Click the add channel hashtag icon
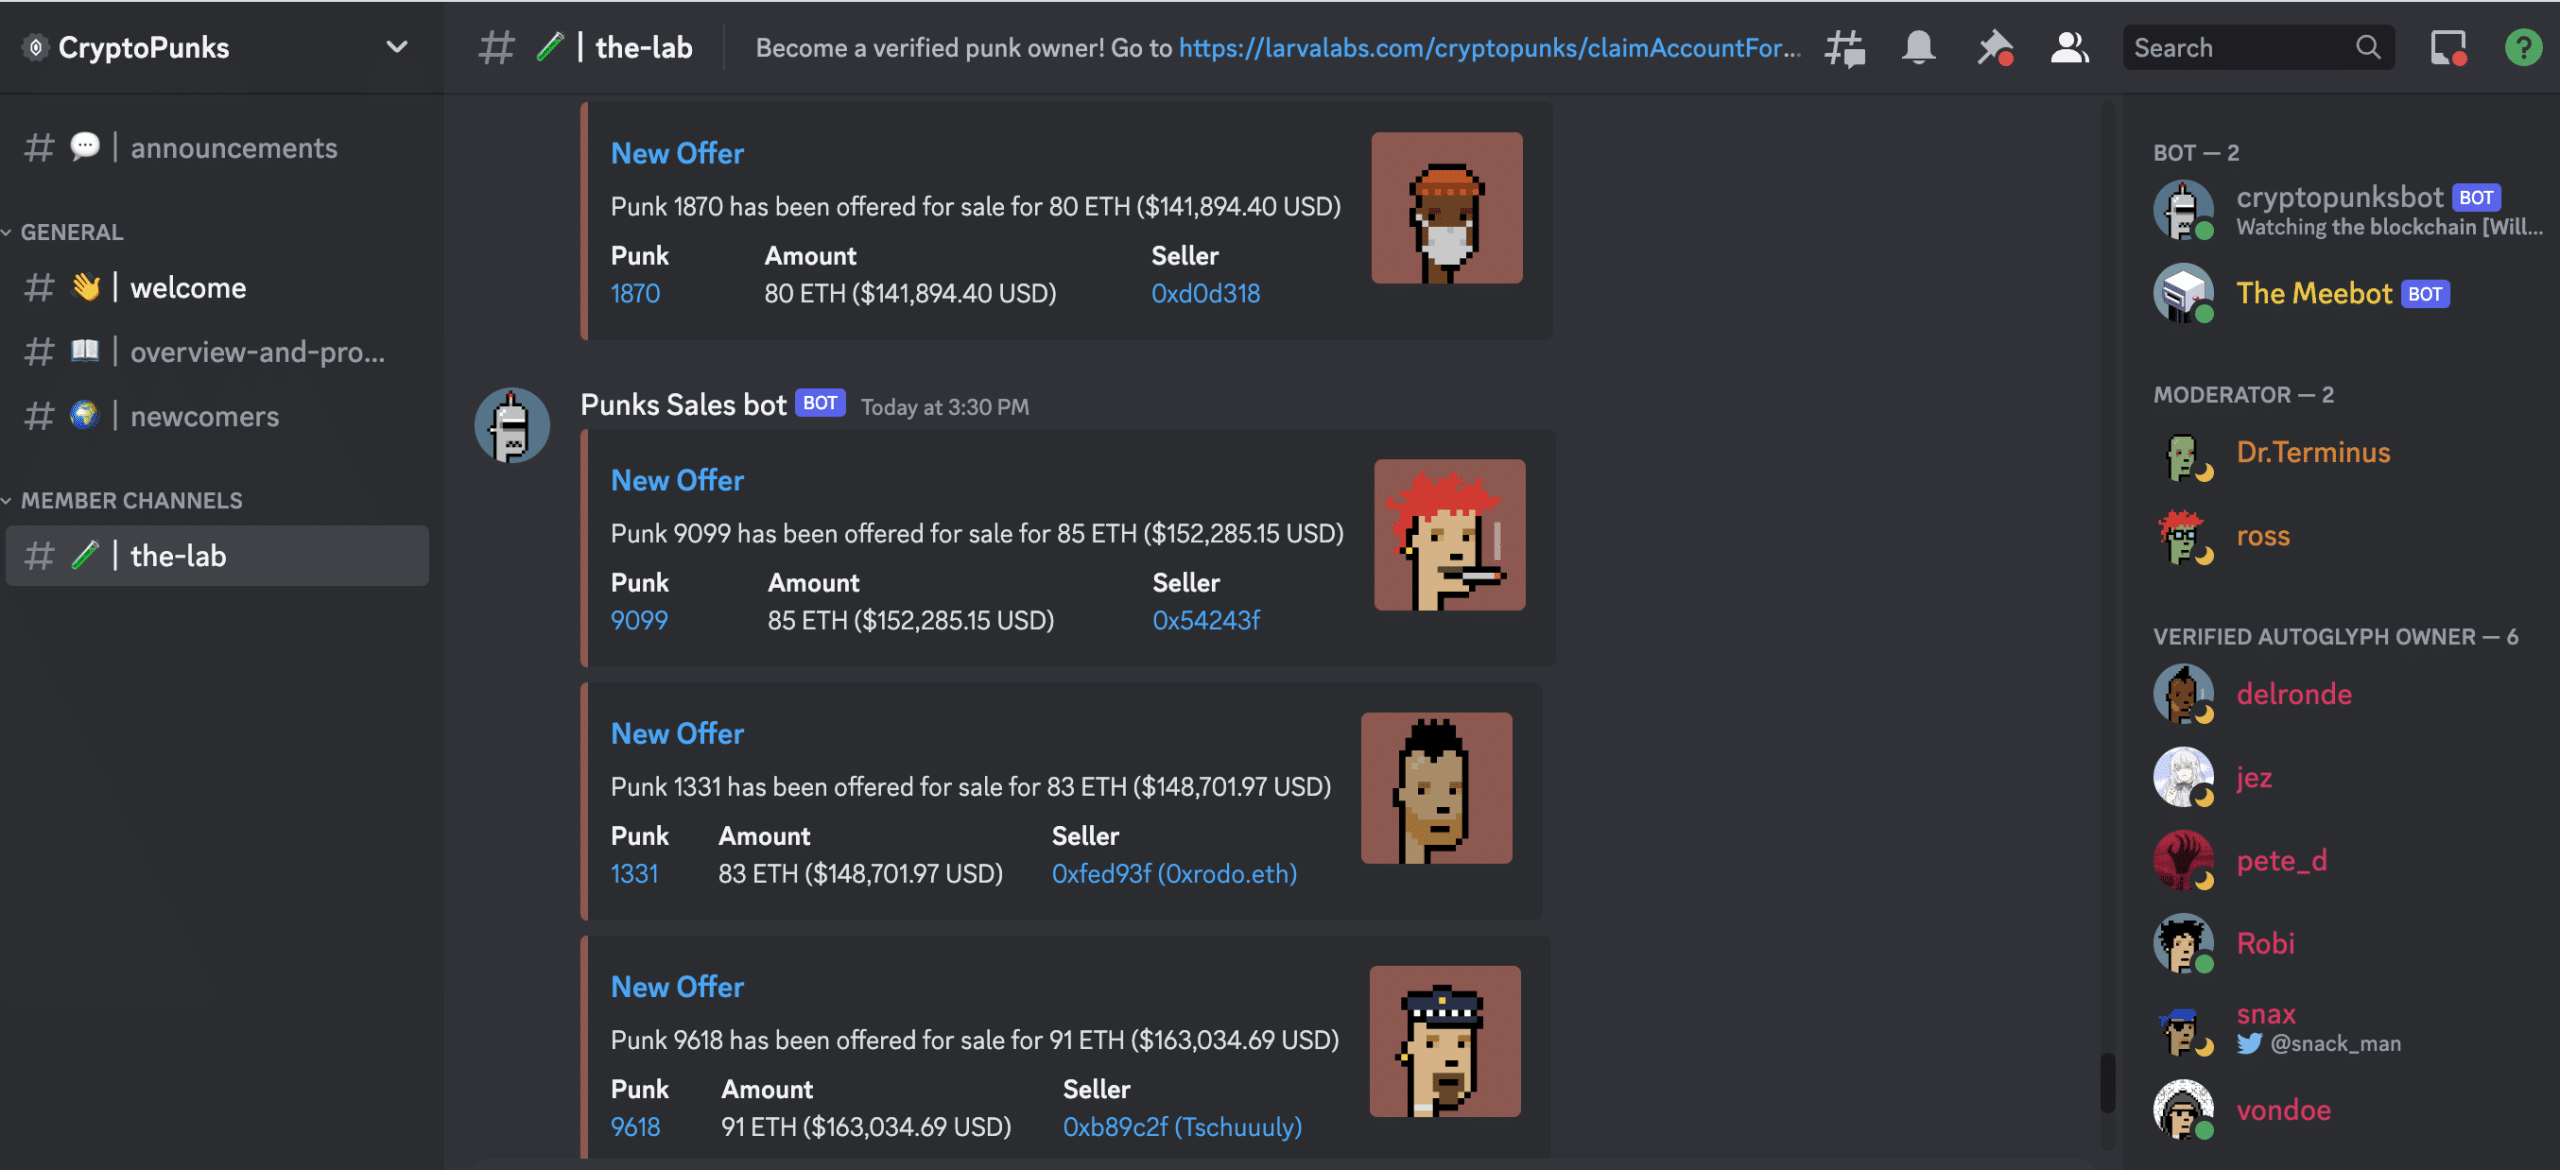The image size is (2560, 1170). pyautogui.click(x=1843, y=46)
